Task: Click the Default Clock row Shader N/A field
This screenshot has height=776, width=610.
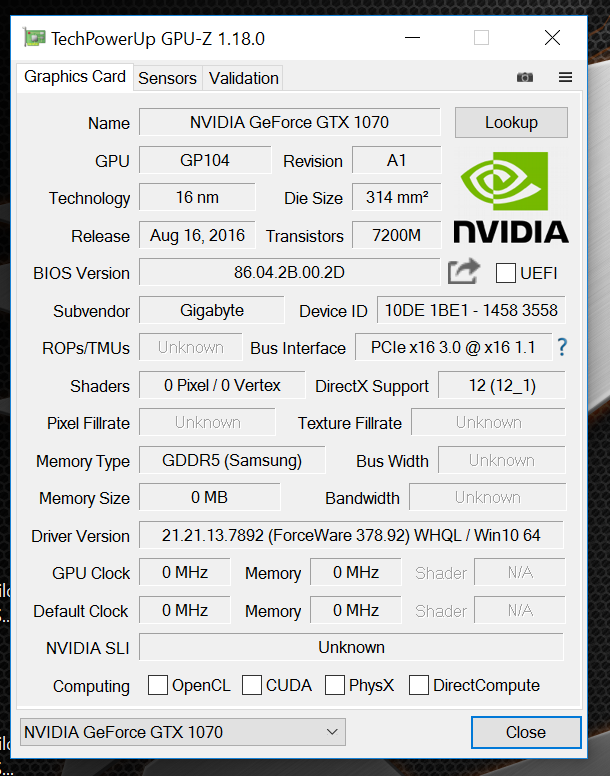Action: 520,610
